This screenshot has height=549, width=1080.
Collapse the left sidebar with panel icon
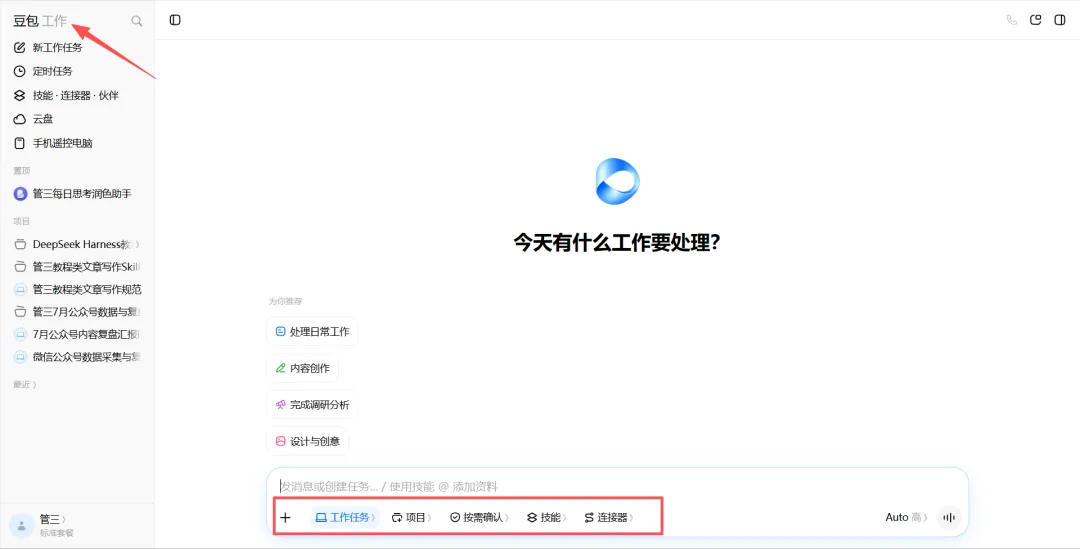pyautogui.click(x=175, y=20)
